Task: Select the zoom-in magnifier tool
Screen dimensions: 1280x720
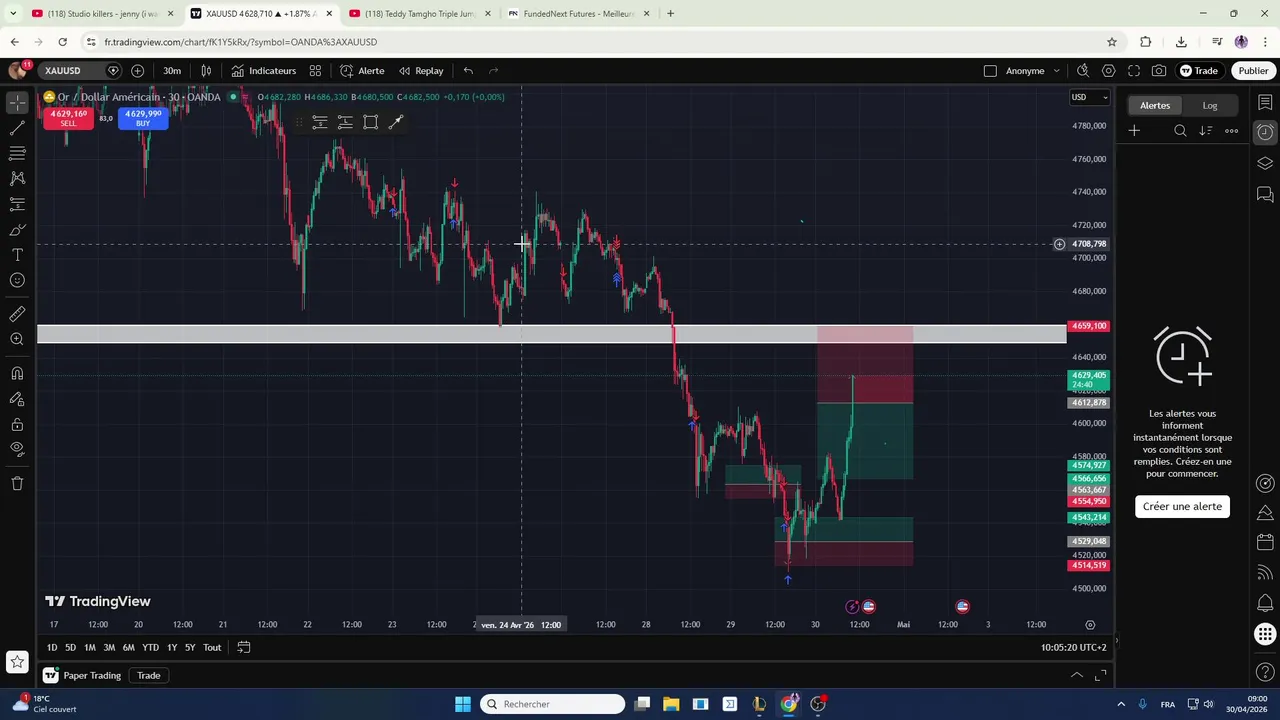Action: 17,339
